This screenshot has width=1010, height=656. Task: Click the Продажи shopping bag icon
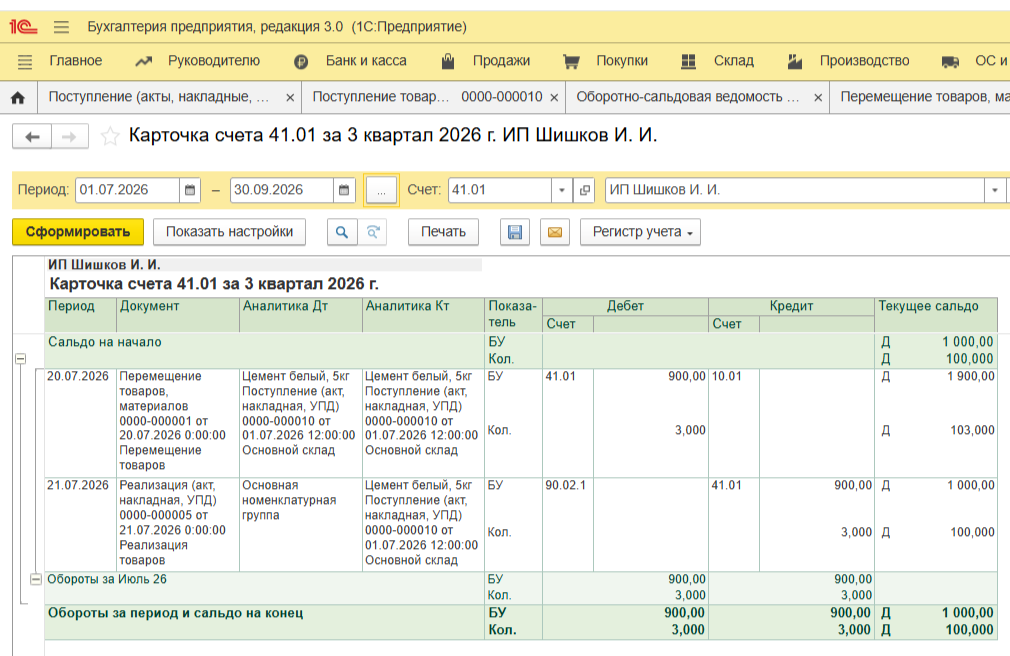[x=448, y=61]
